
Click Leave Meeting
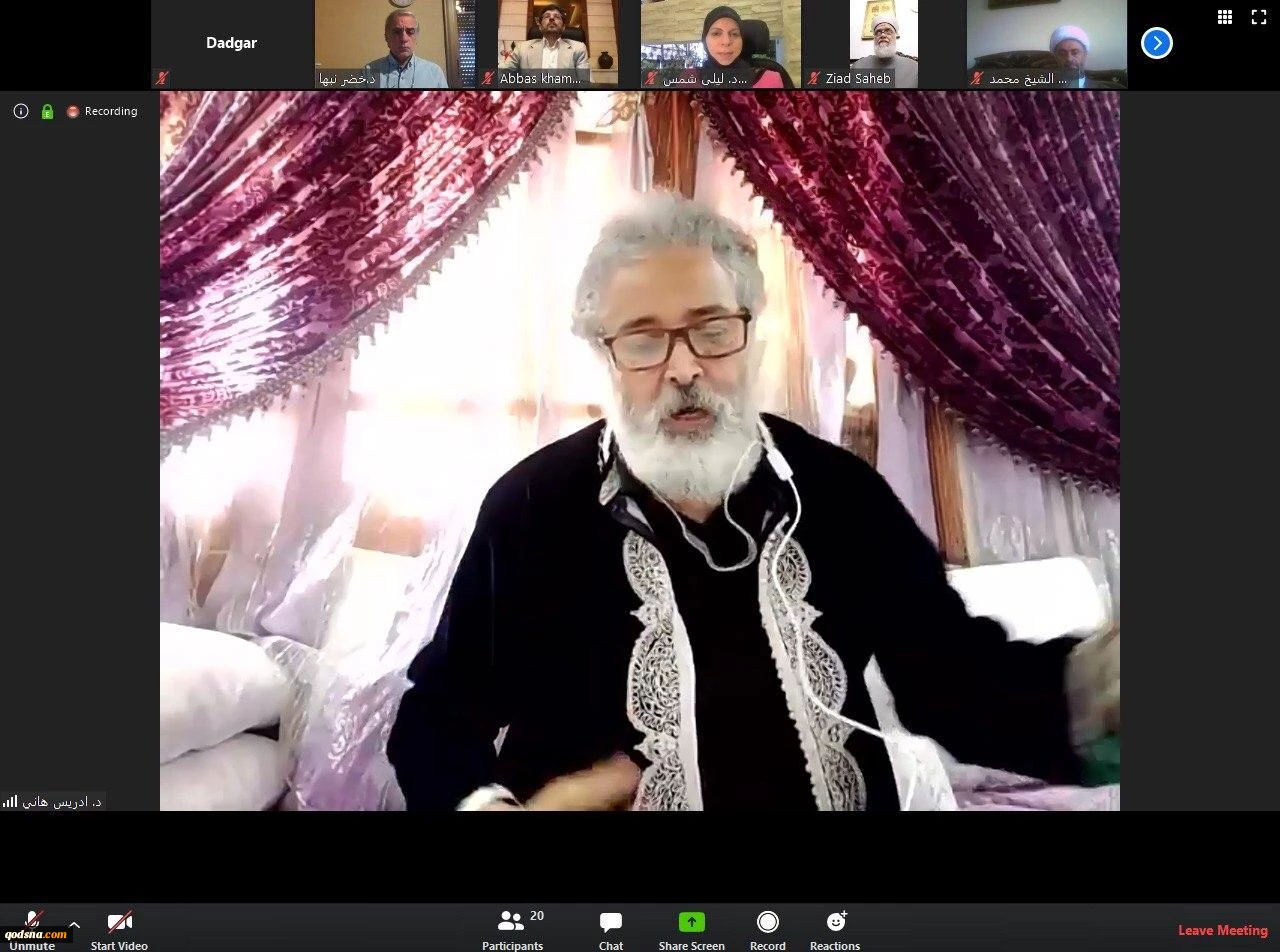(1222, 930)
